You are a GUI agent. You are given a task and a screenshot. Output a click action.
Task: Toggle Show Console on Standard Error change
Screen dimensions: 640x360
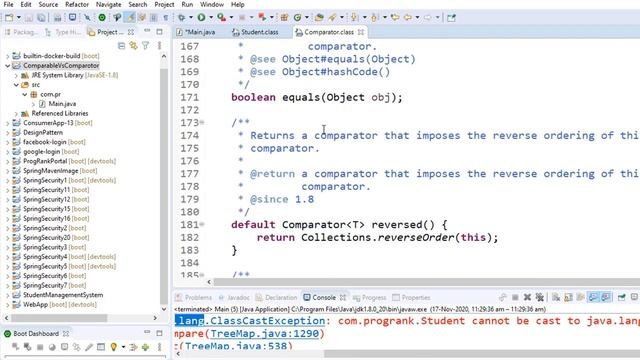coord(606,297)
